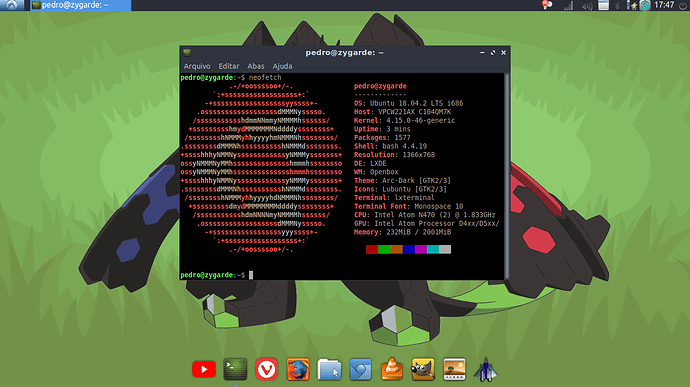Open the Arquivo menu
Image resolution: width=690 pixels, height=387 pixels.
197,66
